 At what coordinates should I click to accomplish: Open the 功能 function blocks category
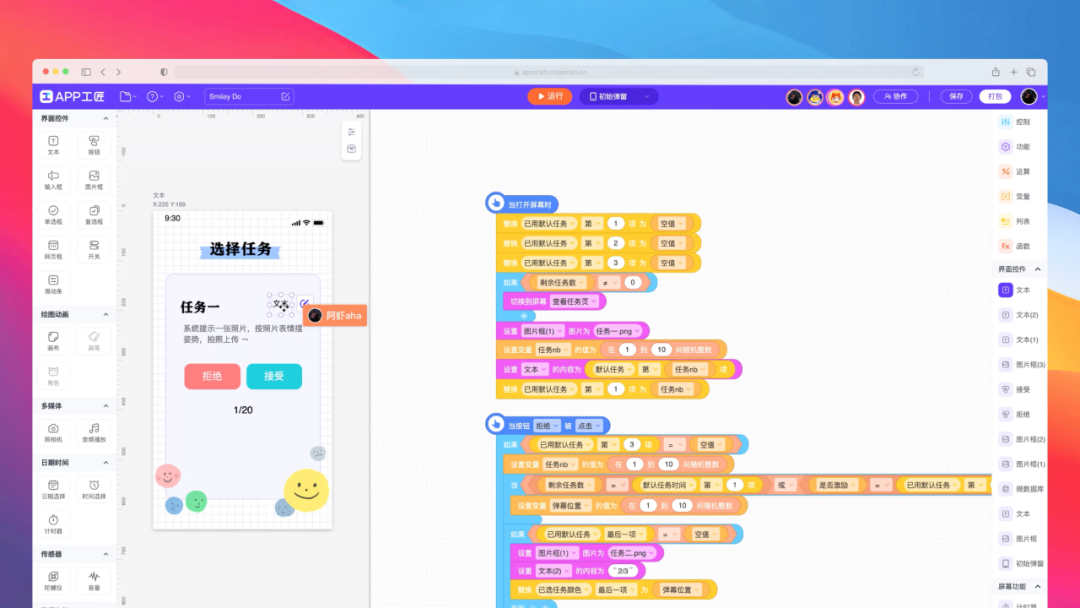[x=1015, y=147]
